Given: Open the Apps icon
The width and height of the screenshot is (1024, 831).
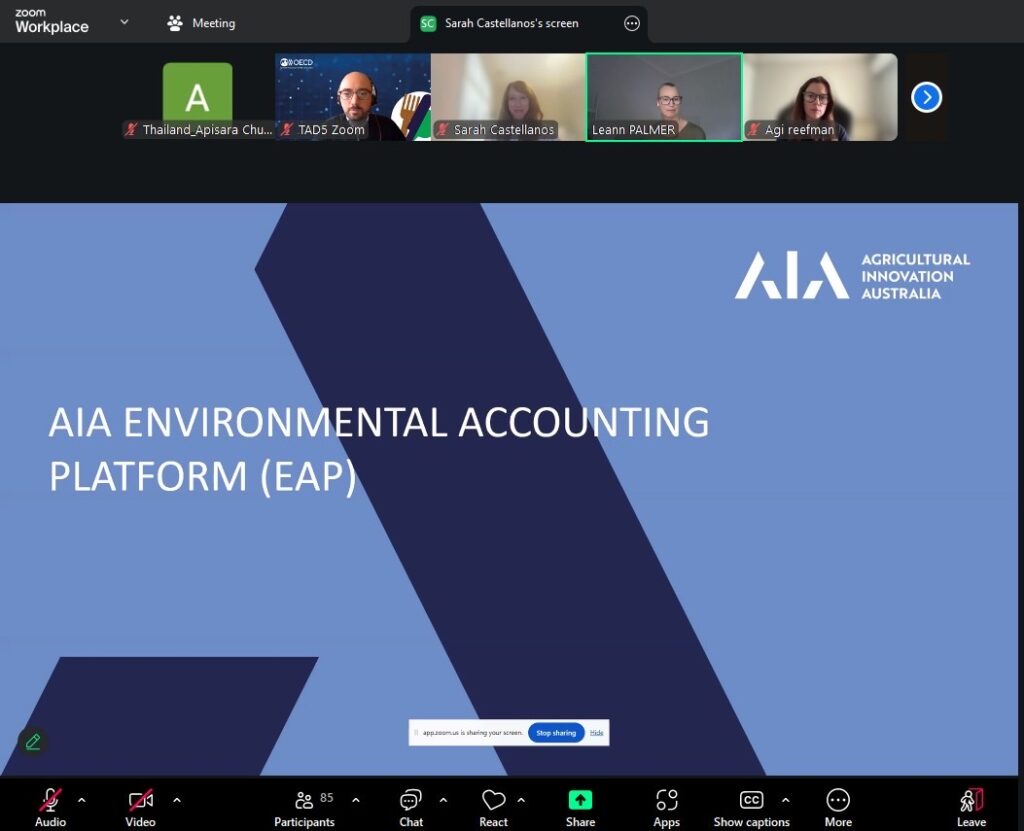Looking at the screenshot, I should pyautogui.click(x=666, y=801).
